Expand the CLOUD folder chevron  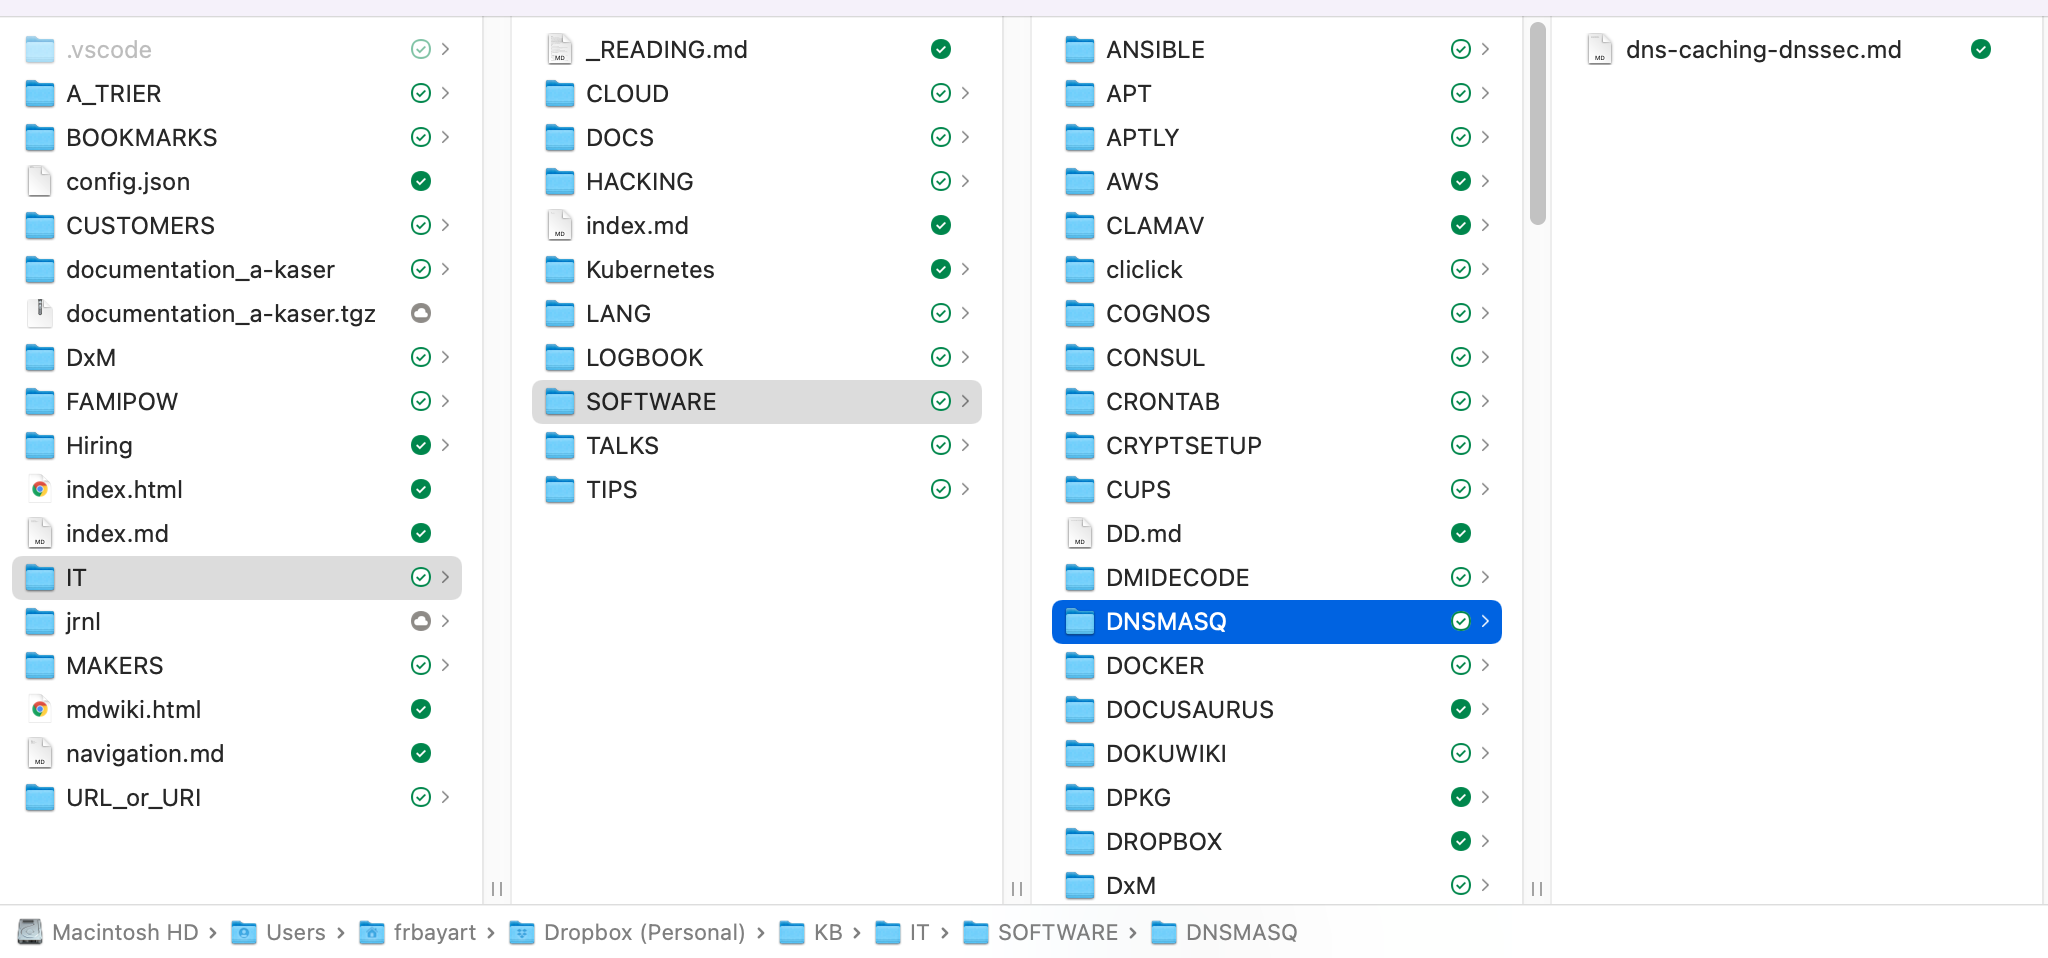click(x=965, y=93)
